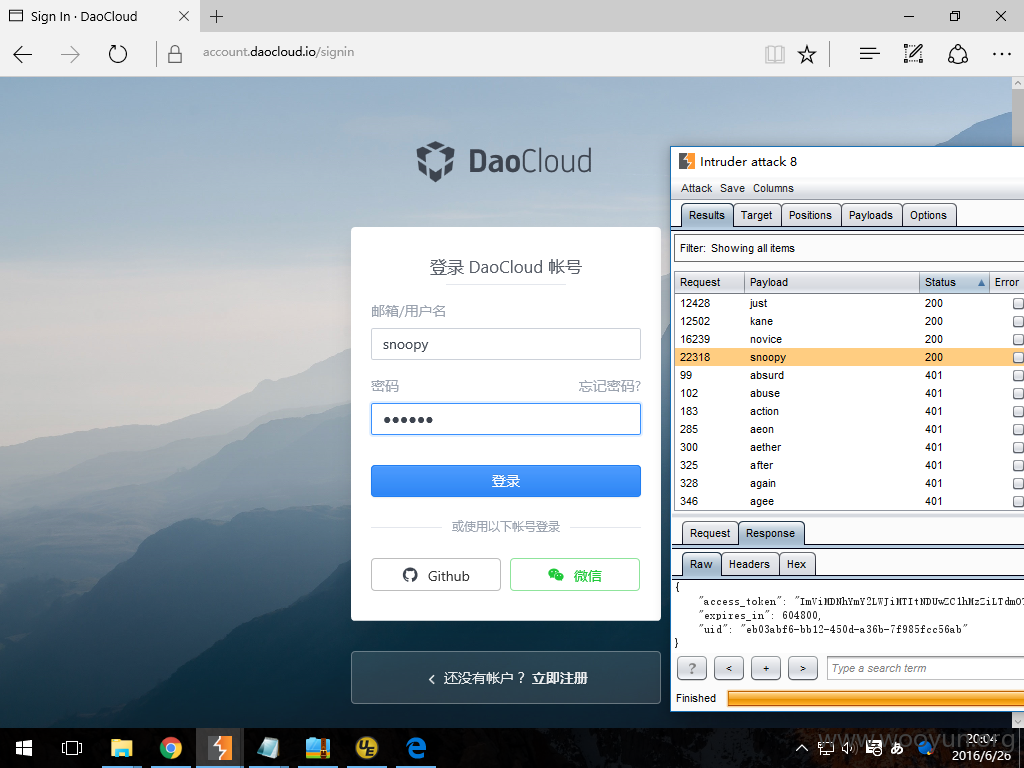Click the username field containing snoopy

tap(505, 344)
